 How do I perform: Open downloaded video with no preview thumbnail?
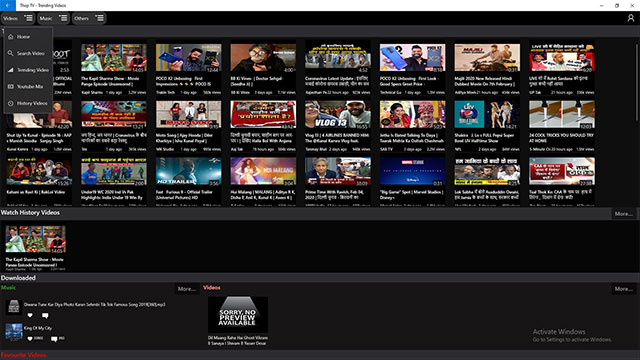238,315
